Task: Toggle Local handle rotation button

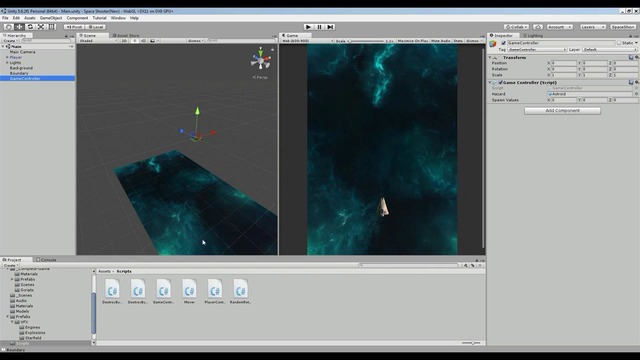Action: 95,27
